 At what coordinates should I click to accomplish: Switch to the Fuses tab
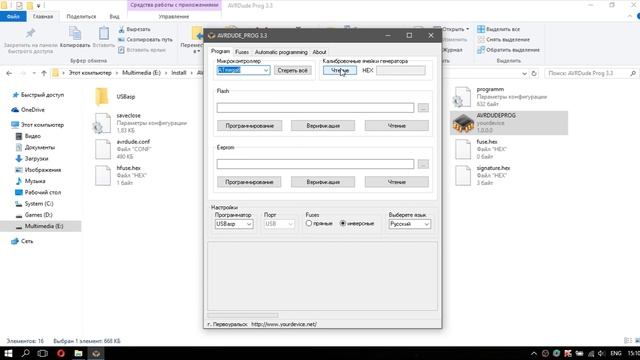tap(242, 52)
